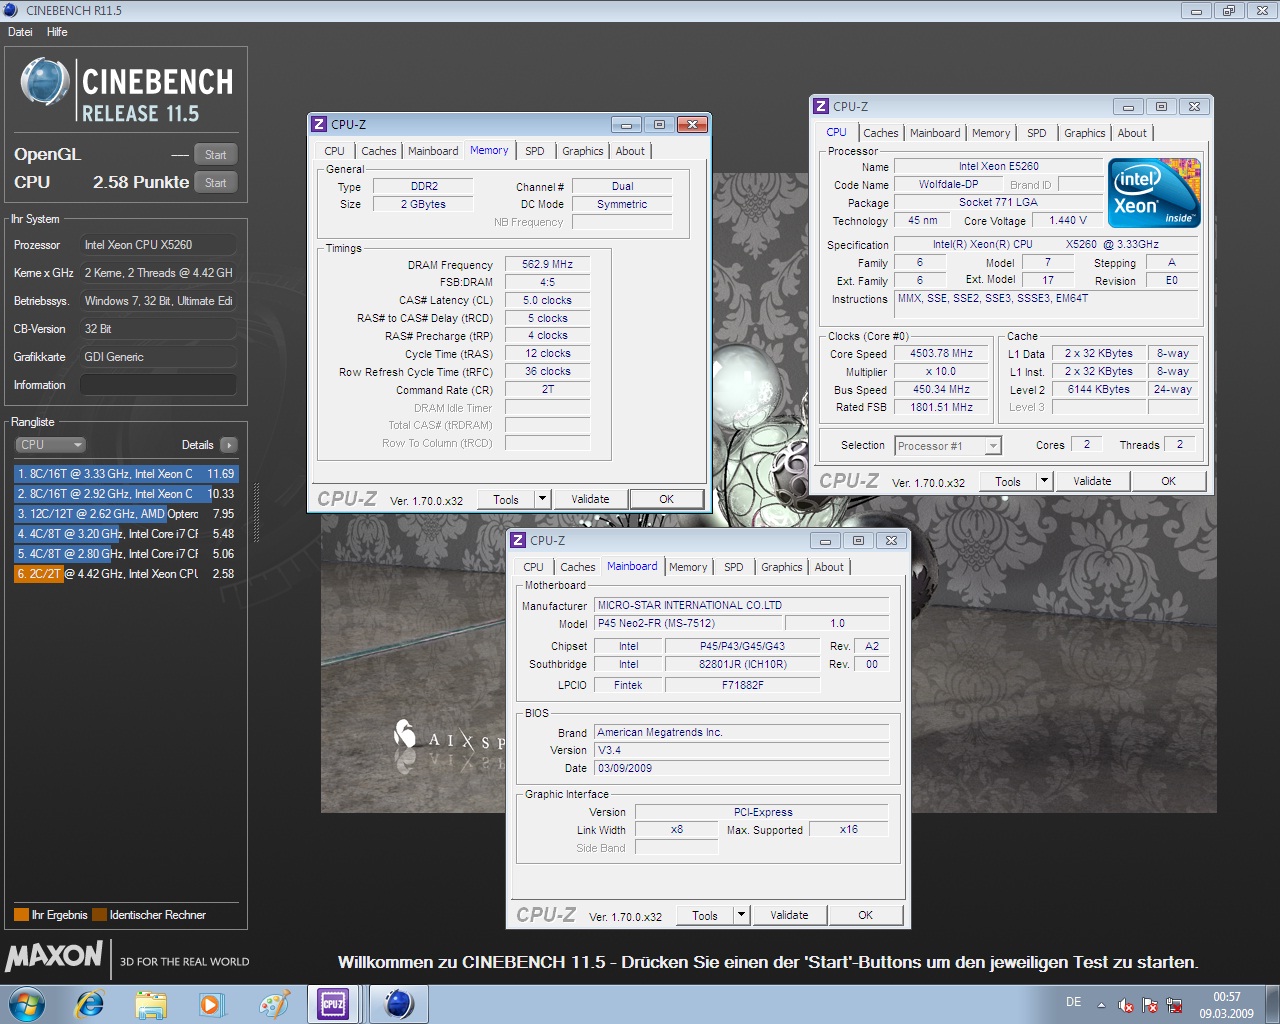Image resolution: width=1280 pixels, height=1024 pixels.
Task: Show hidden tray icons arrow
Action: tap(1101, 1005)
